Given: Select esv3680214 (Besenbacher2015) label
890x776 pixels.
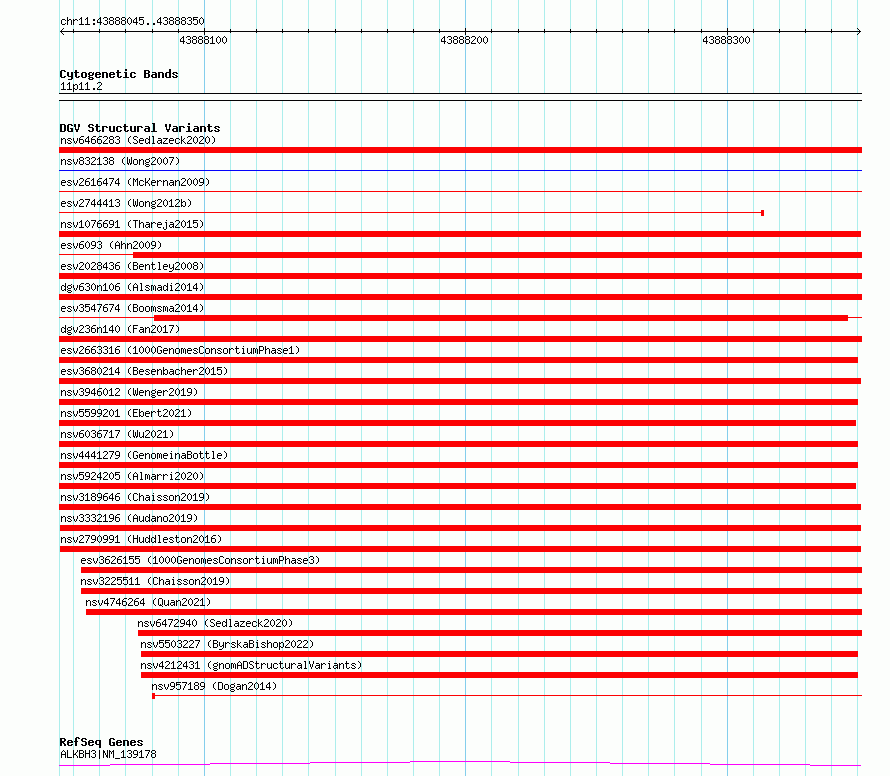Looking at the screenshot, I should [x=144, y=371].
